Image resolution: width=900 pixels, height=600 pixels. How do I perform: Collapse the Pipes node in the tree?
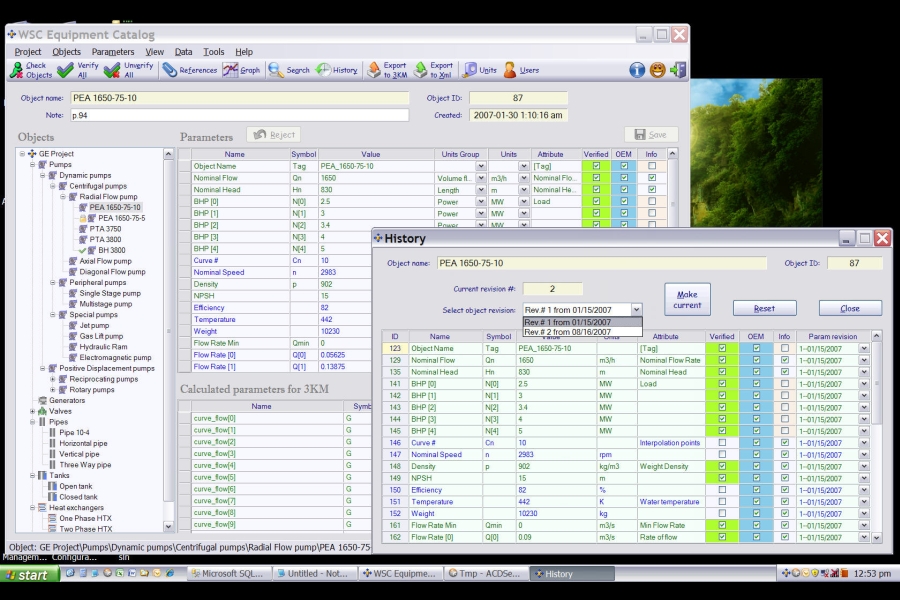[x=33, y=422]
